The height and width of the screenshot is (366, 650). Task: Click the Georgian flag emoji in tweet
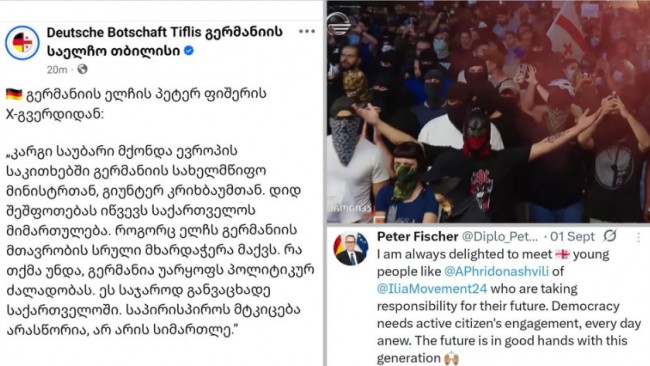pyautogui.click(x=563, y=254)
